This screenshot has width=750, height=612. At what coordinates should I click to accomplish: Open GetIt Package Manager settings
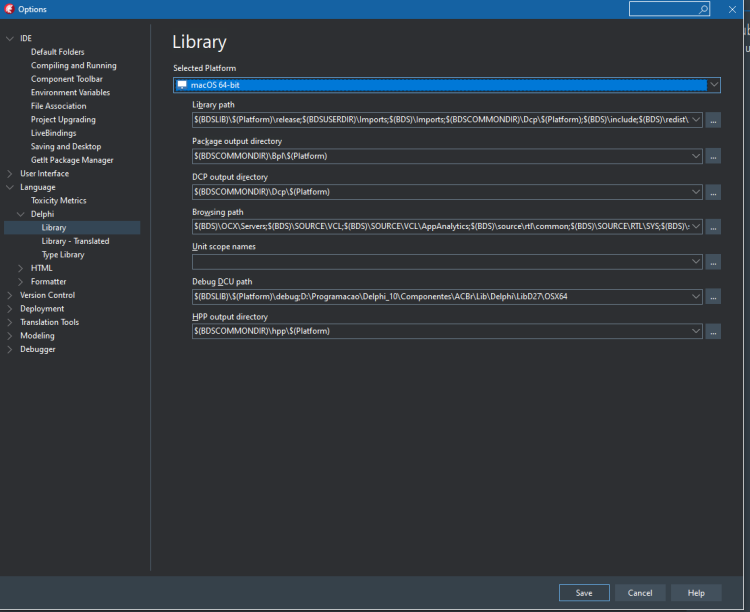click(72, 160)
